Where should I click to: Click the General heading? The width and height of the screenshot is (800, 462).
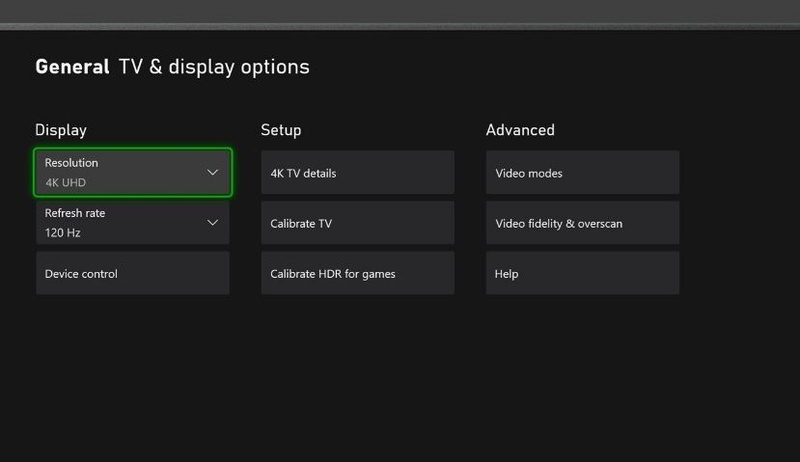click(72, 67)
